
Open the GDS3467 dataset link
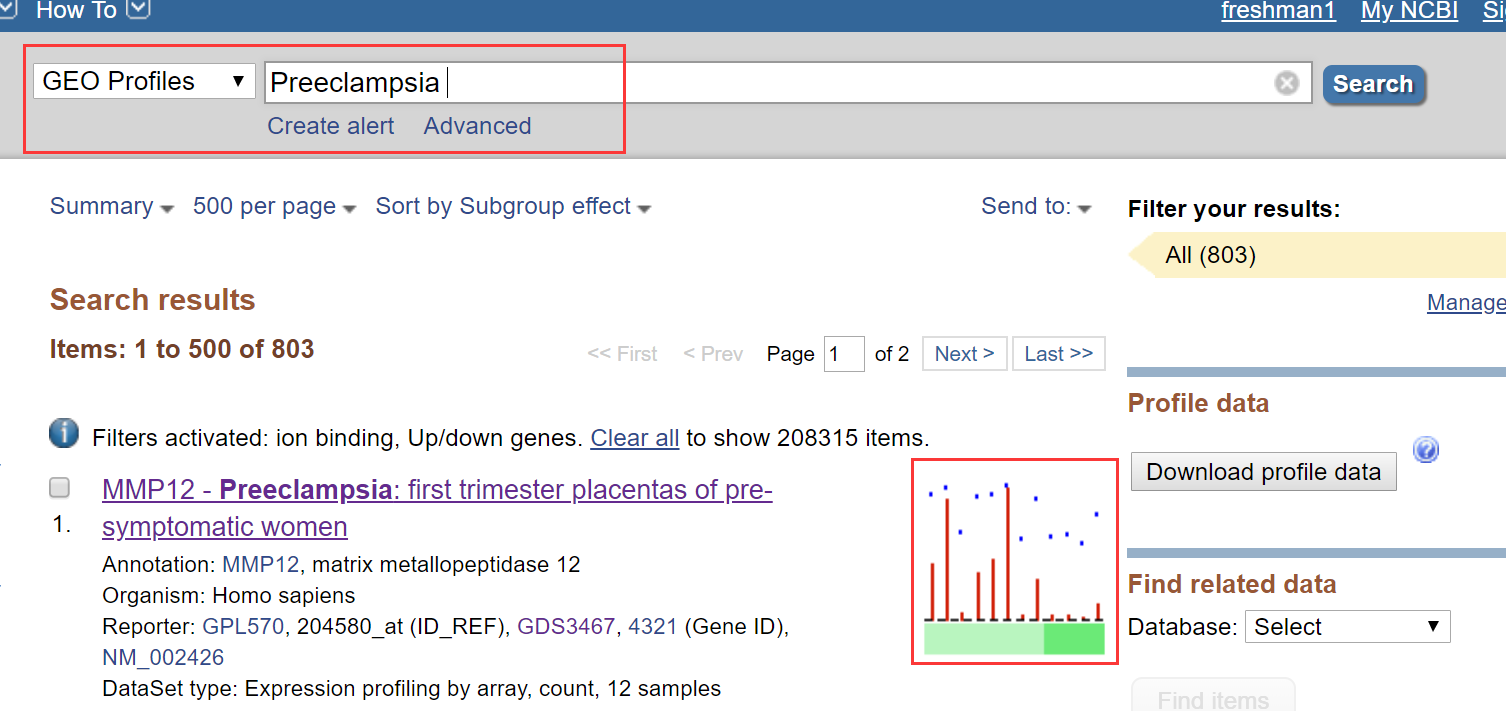(x=566, y=627)
